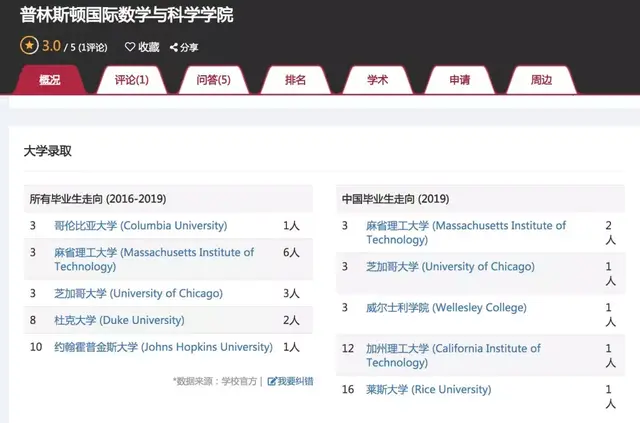This screenshot has width=640, height=423.
Task: Open the Johns Hopkins University link
Action: tap(163, 347)
